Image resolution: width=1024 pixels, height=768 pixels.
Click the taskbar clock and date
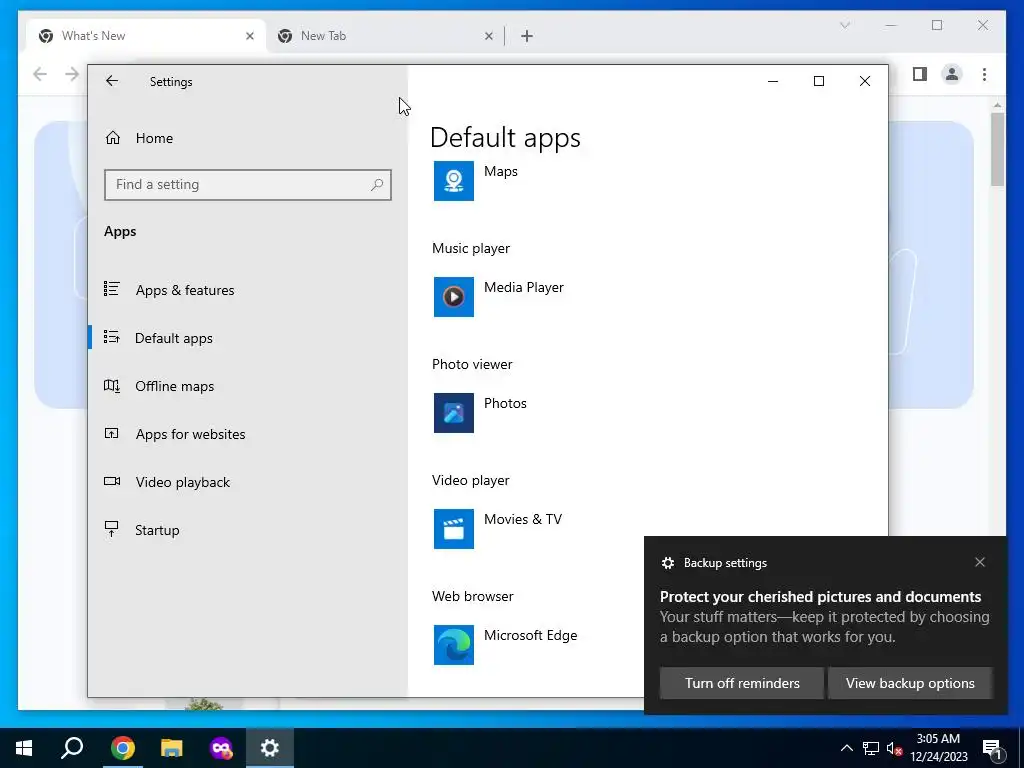tap(938, 748)
